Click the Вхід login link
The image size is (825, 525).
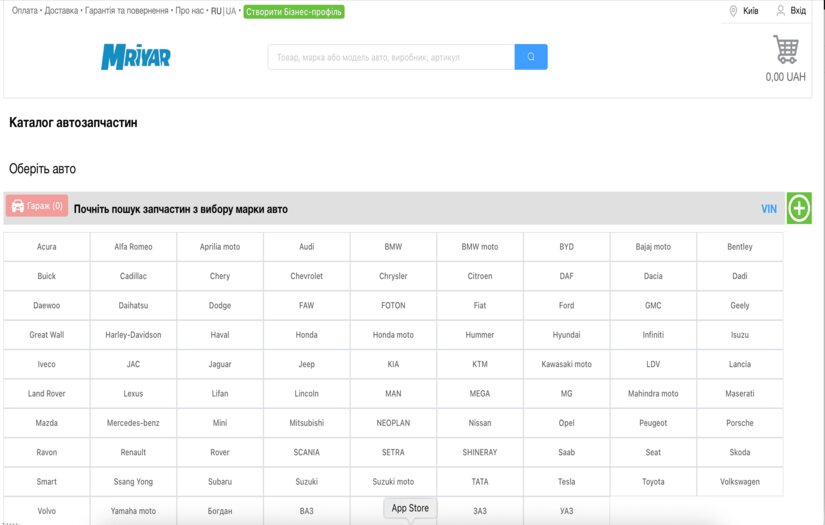click(798, 11)
